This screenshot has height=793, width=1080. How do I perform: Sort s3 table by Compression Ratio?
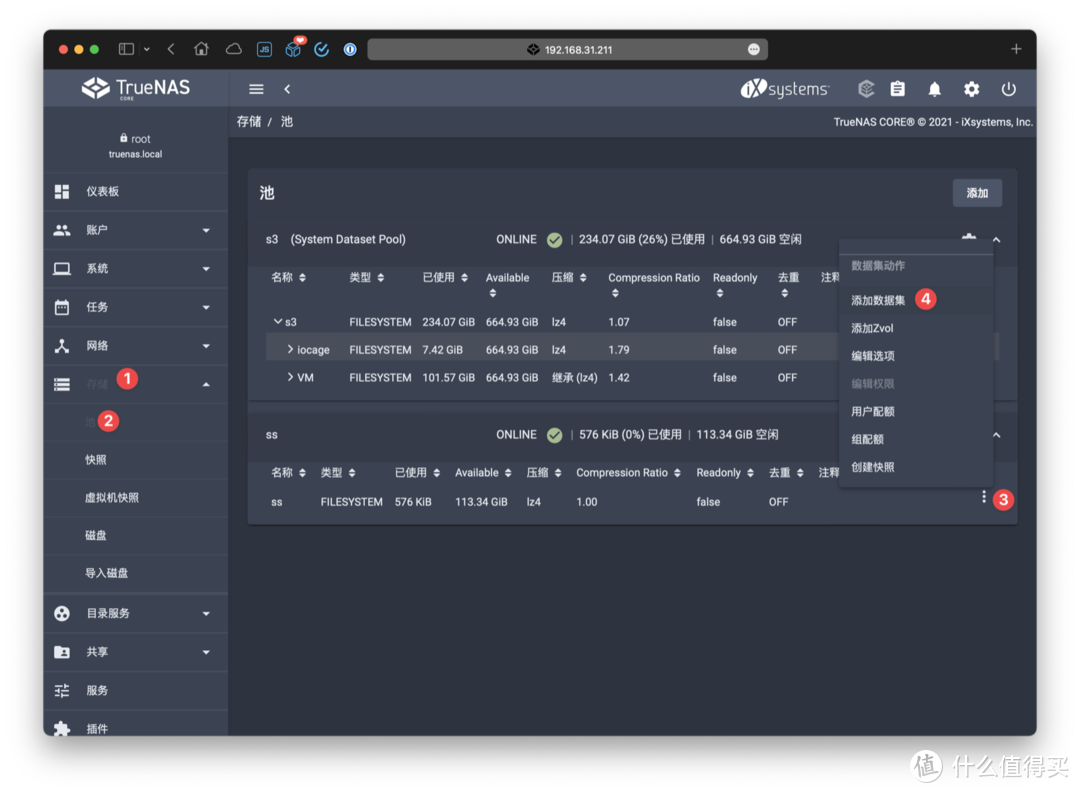click(654, 285)
